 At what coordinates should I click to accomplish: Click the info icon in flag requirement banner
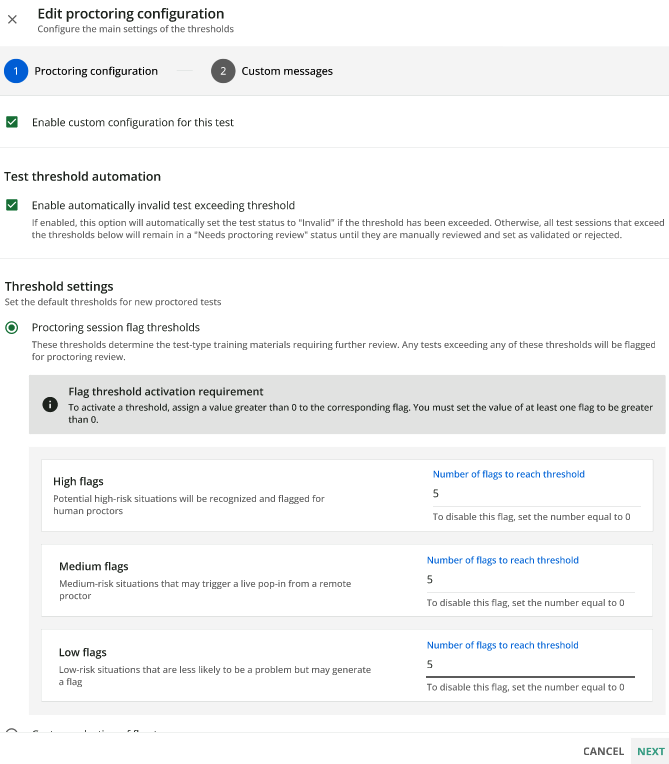point(50,404)
